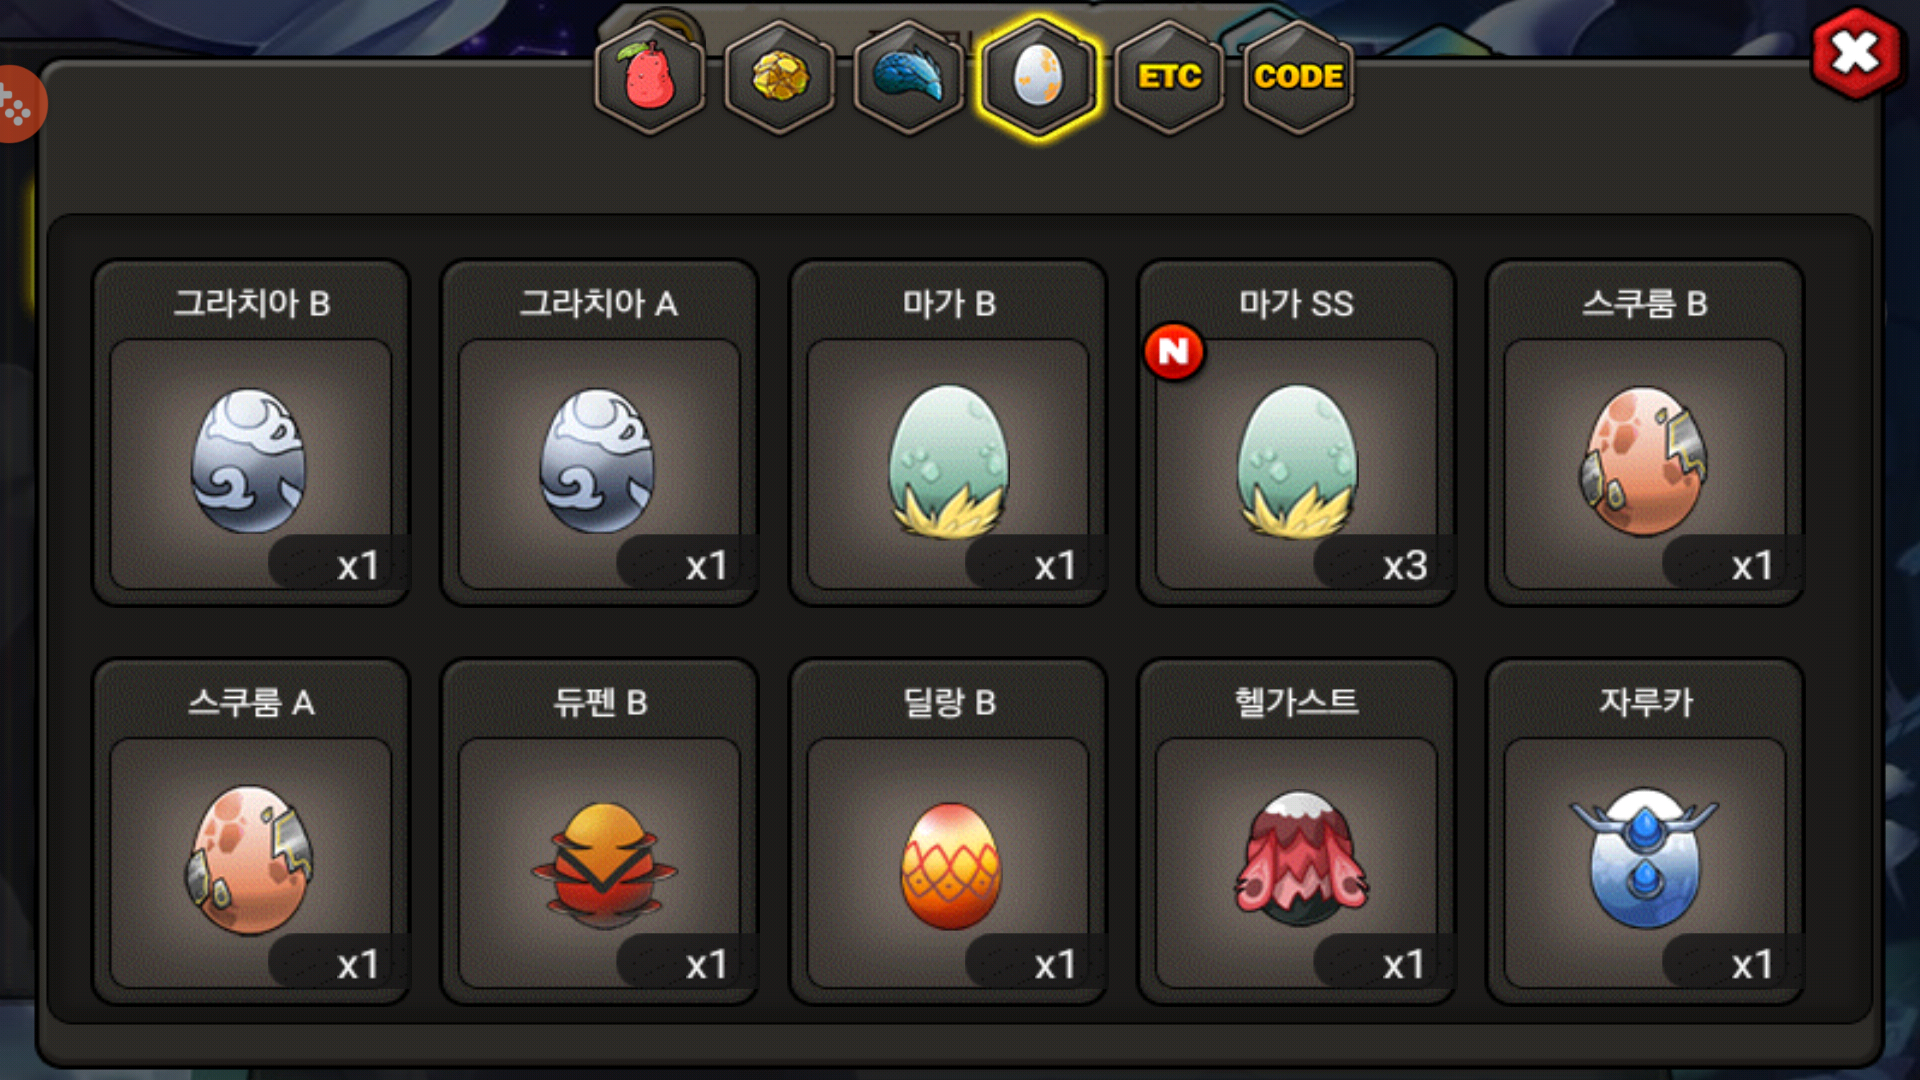Tap the red N new-item badge
This screenshot has width=1920, height=1080.
1174,351
